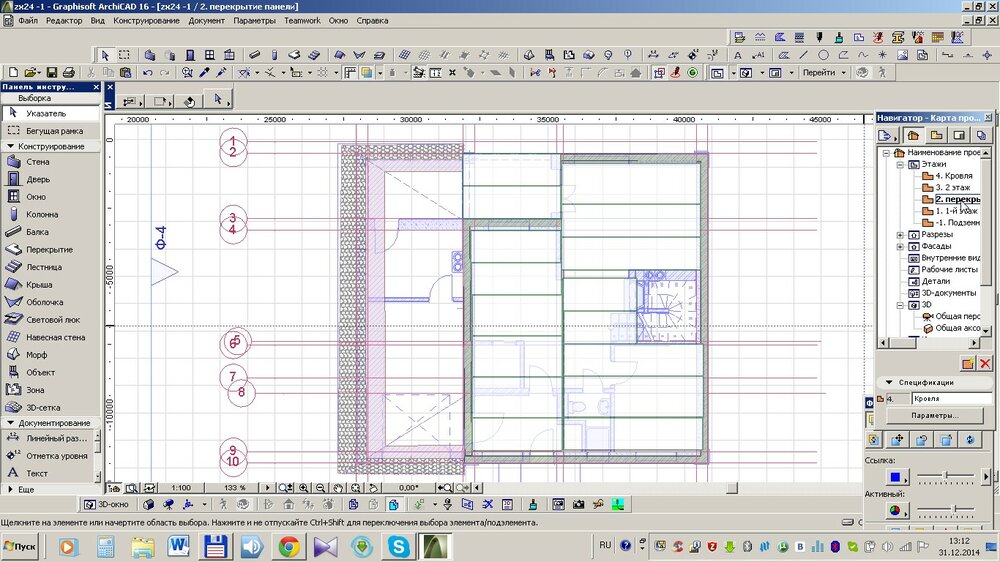Image resolution: width=1000 pixels, height=562 pixels.
Task: Select the Стена (Wall) tool
Action: click(37, 161)
